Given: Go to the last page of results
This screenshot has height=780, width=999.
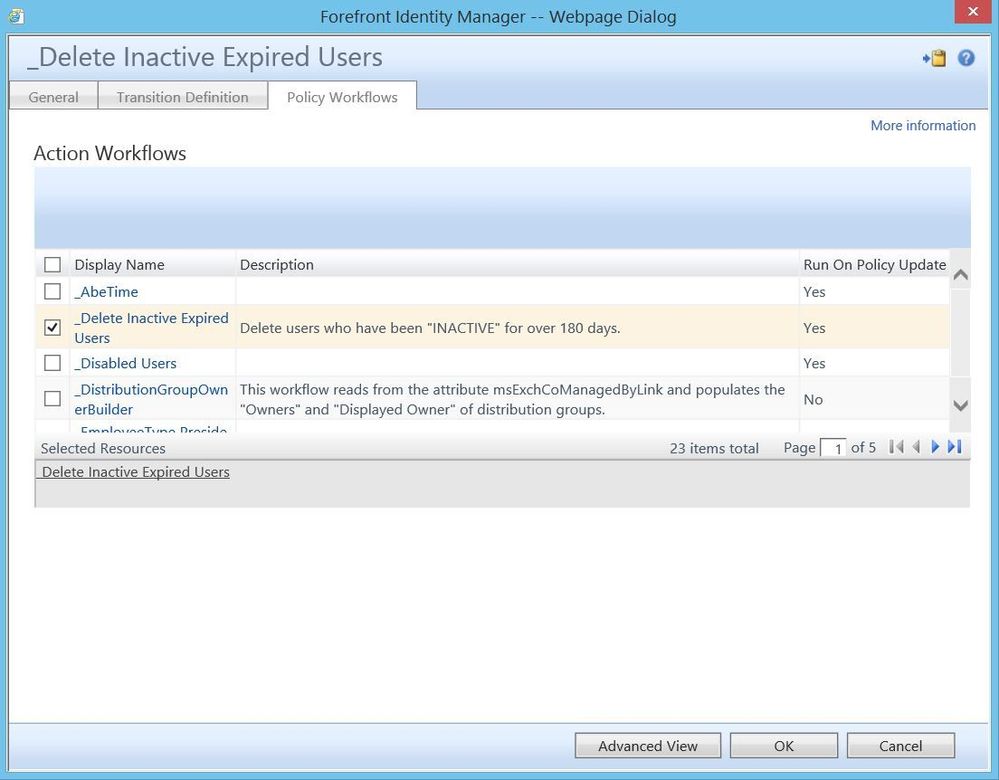Looking at the screenshot, I should [954, 447].
